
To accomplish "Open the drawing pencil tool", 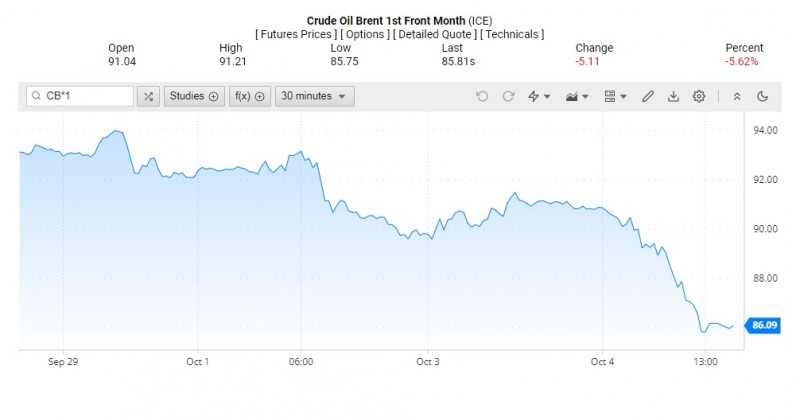I will [x=648, y=96].
